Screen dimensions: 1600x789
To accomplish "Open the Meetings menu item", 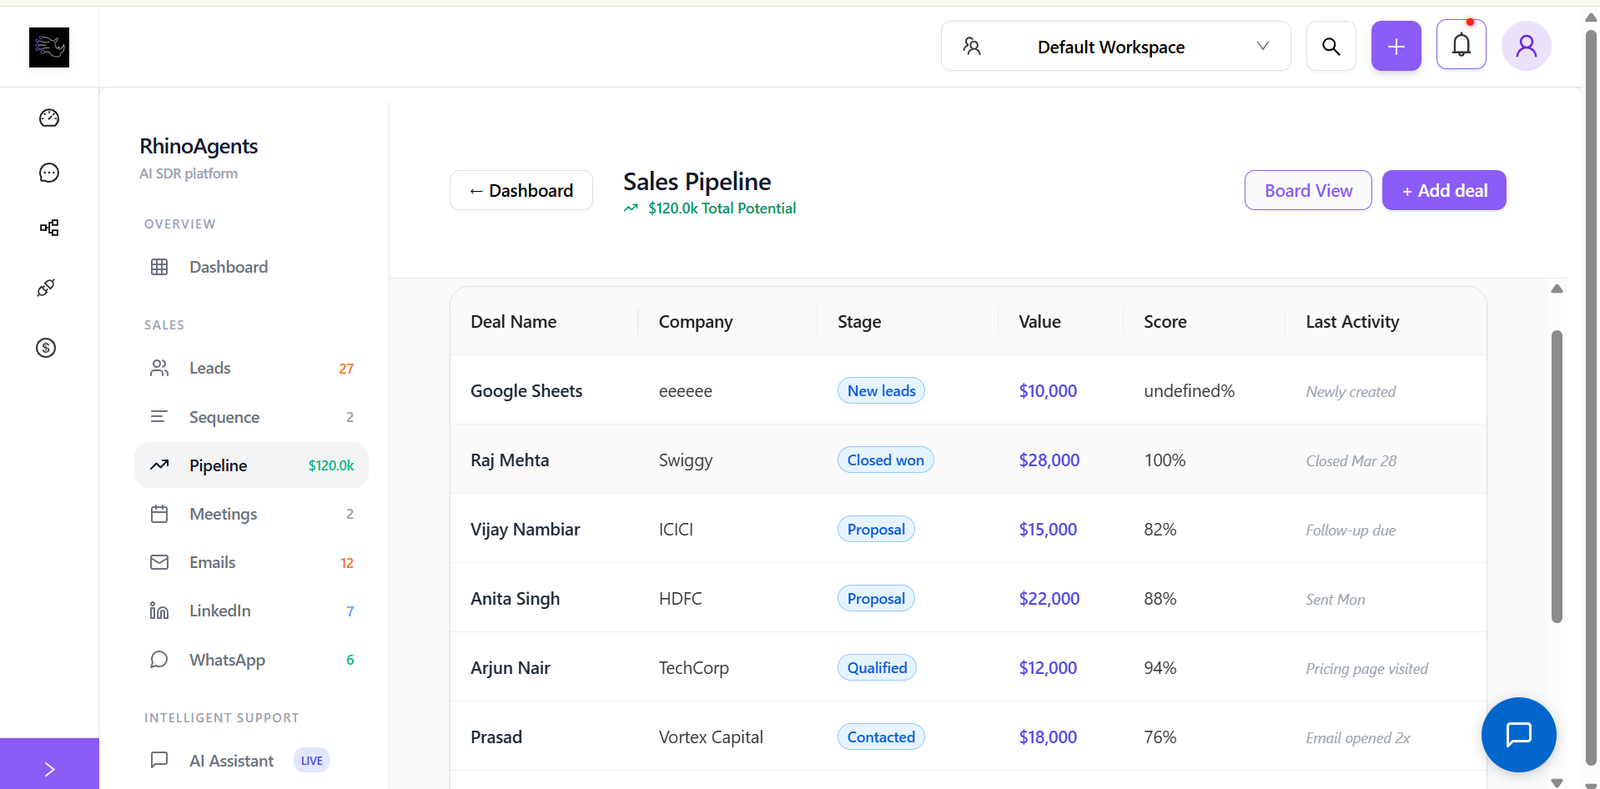I will 251,514.
